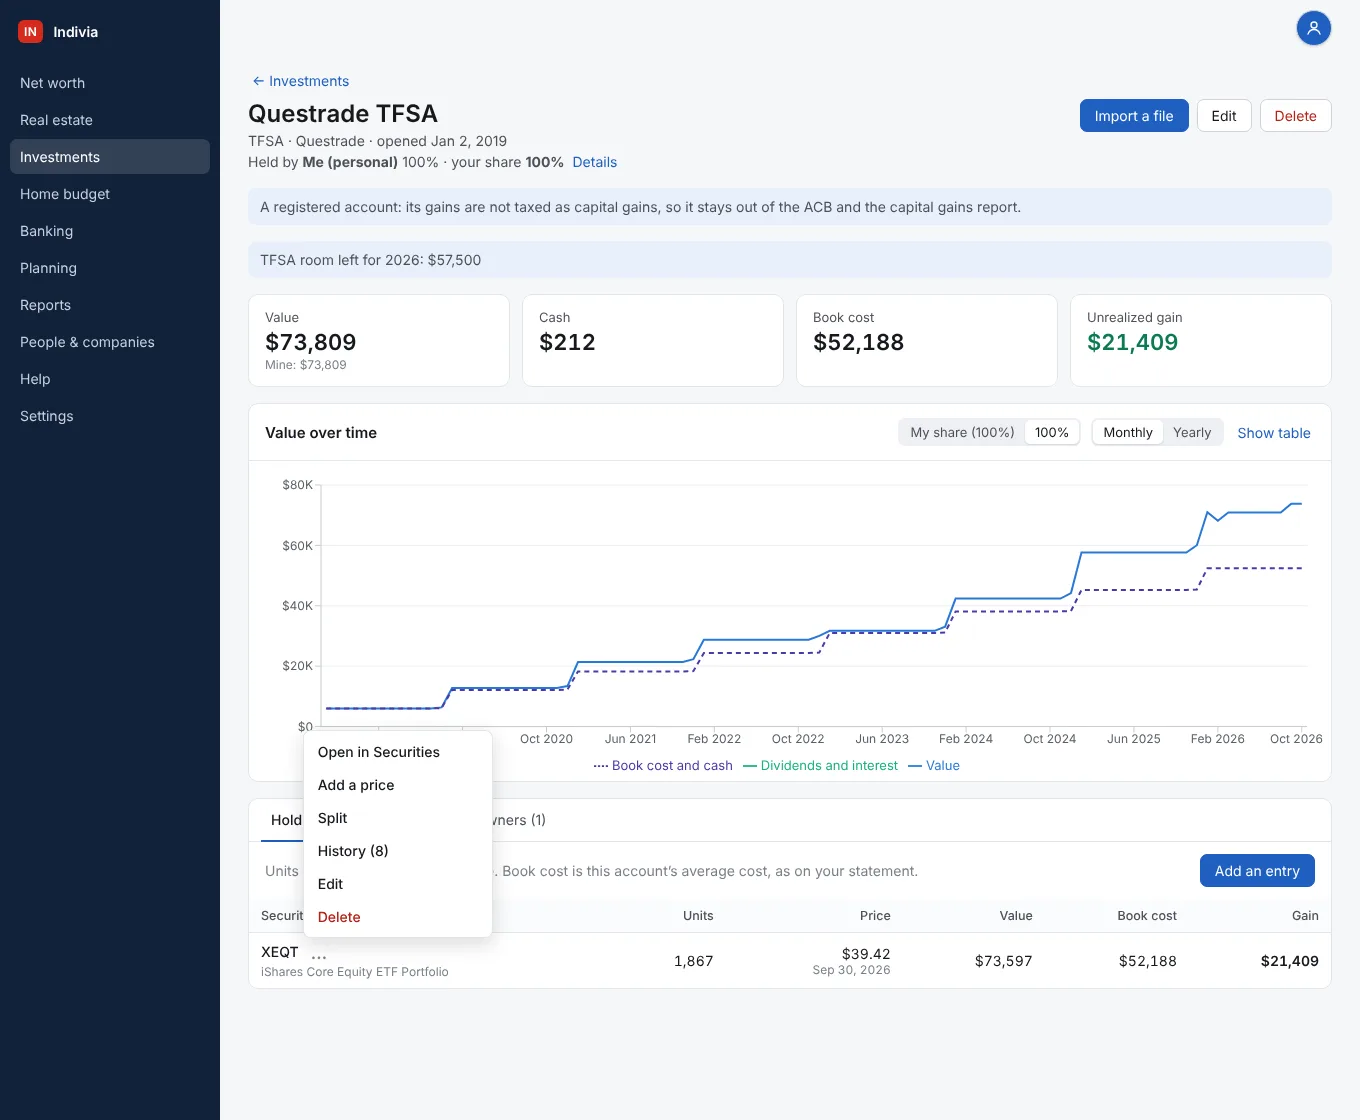Toggle Dividends and interest legend series
Image resolution: width=1360 pixels, height=1120 pixels.
[820, 766]
